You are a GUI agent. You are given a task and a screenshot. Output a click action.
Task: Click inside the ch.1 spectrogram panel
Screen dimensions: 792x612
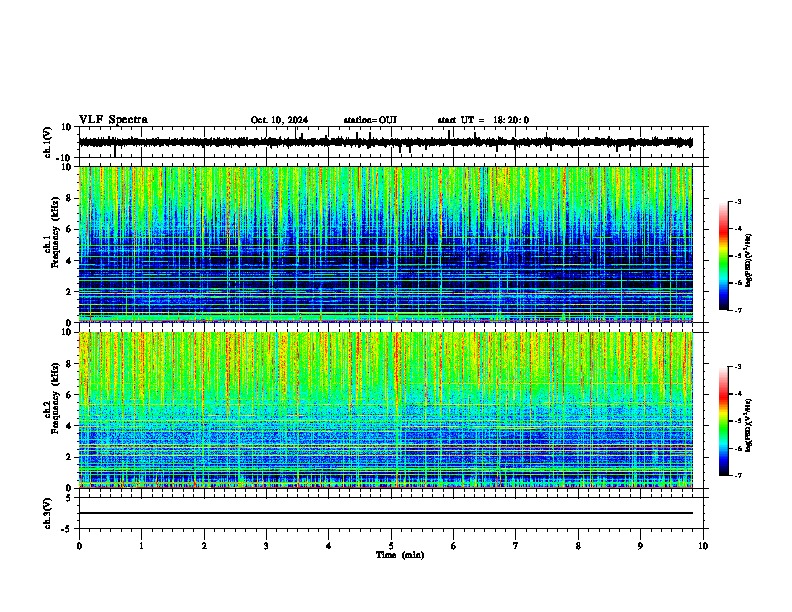pyautogui.click(x=385, y=244)
